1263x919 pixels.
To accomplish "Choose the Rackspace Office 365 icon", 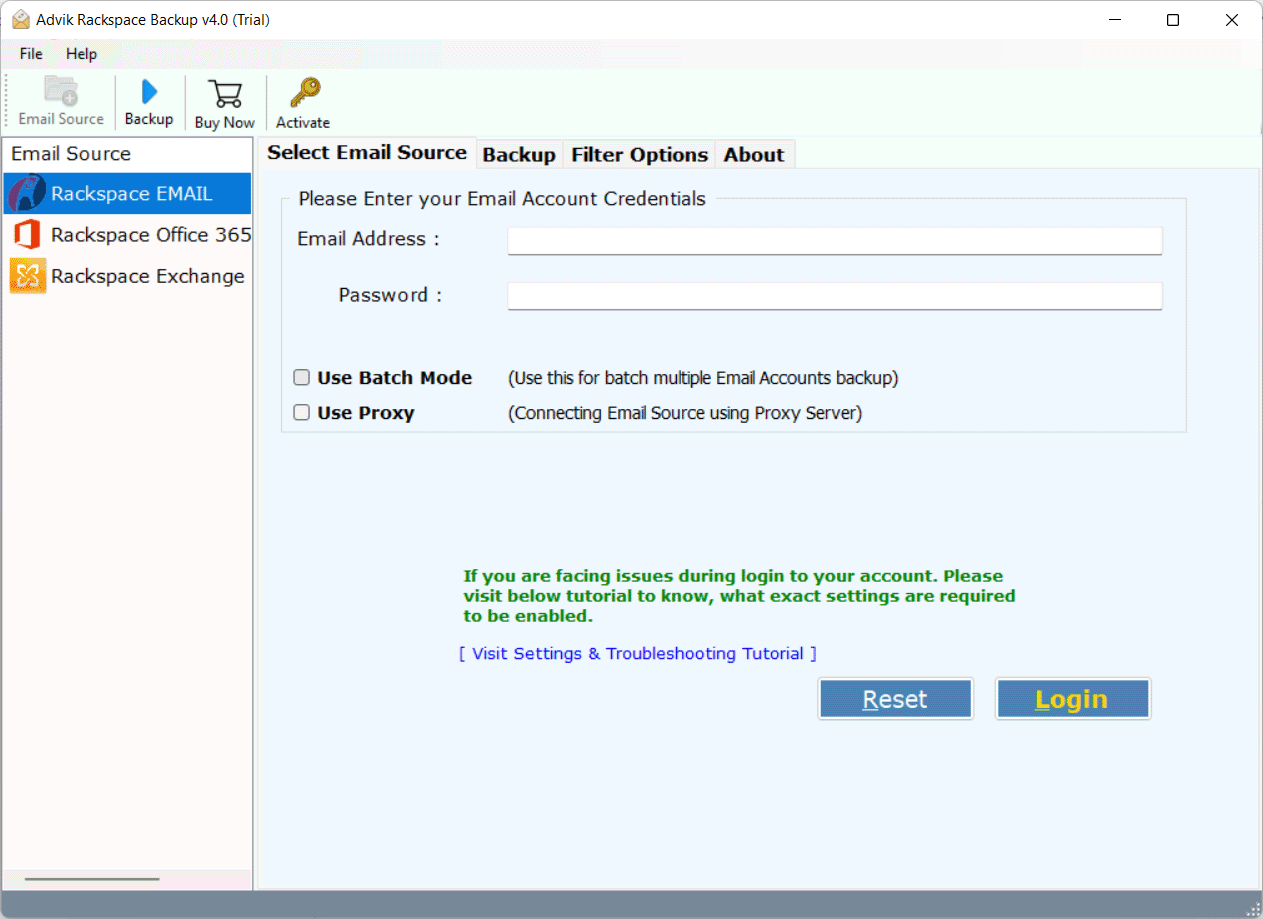I will pos(27,234).
